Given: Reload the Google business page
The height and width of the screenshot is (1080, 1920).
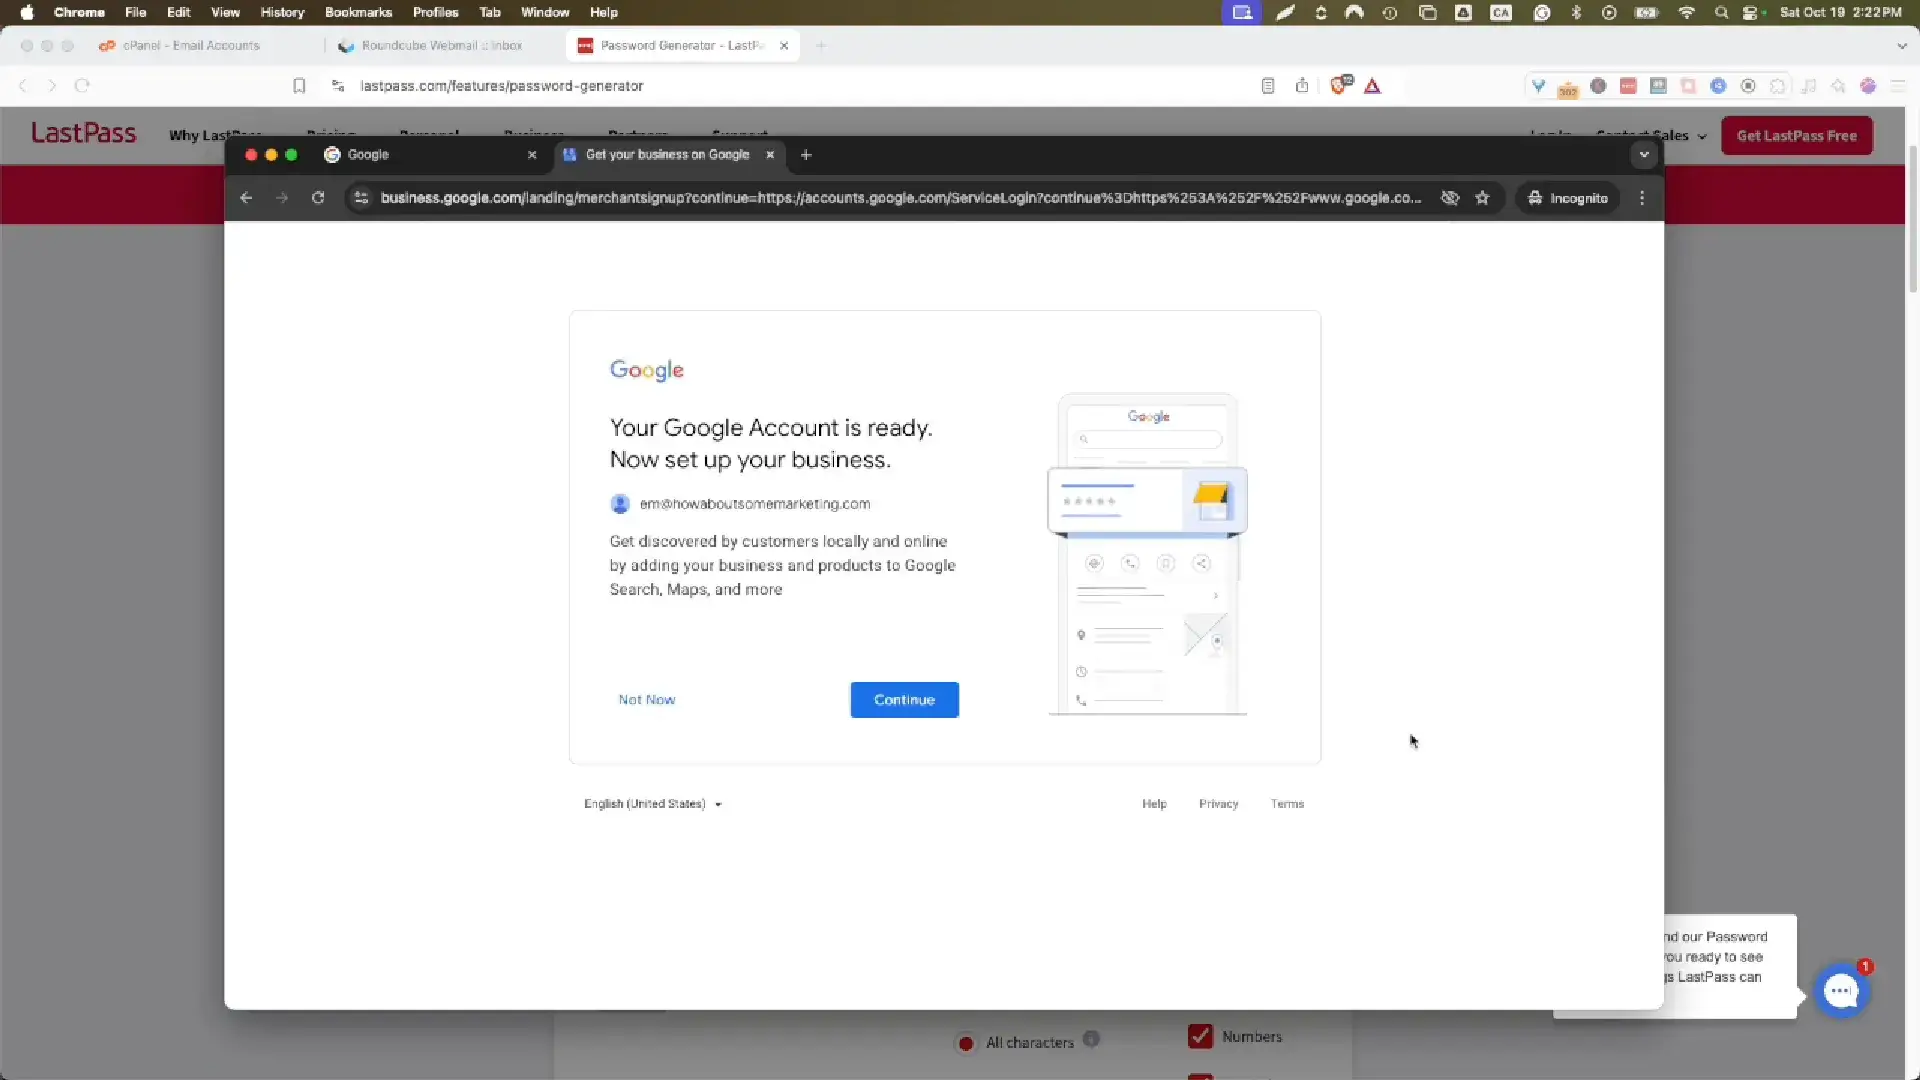Looking at the screenshot, I should 318,198.
